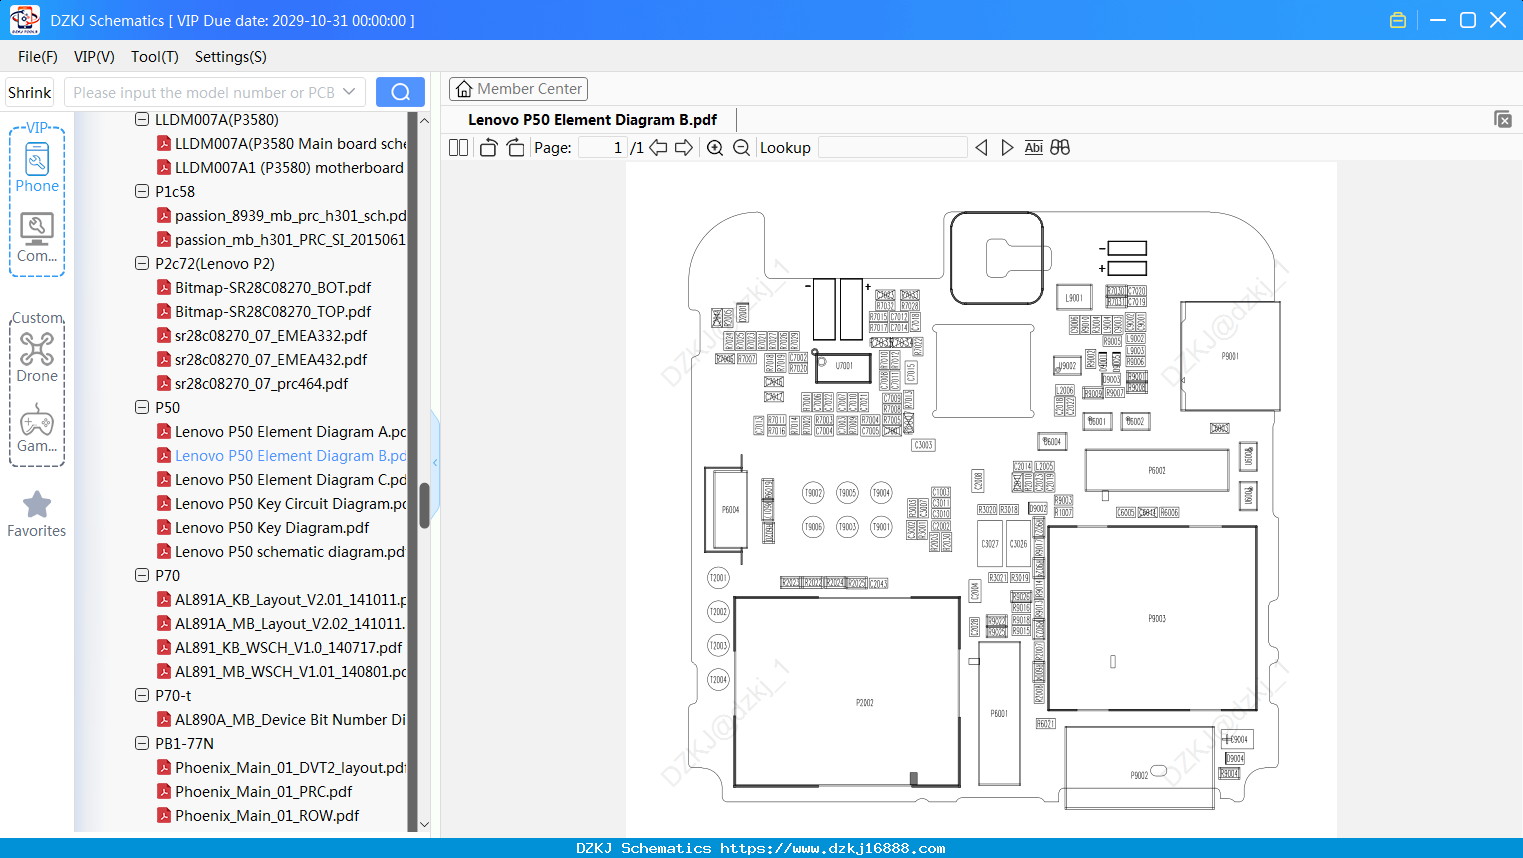Open the model number dropdown arrow
Viewport: 1523px width, 858px height.
(x=349, y=92)
